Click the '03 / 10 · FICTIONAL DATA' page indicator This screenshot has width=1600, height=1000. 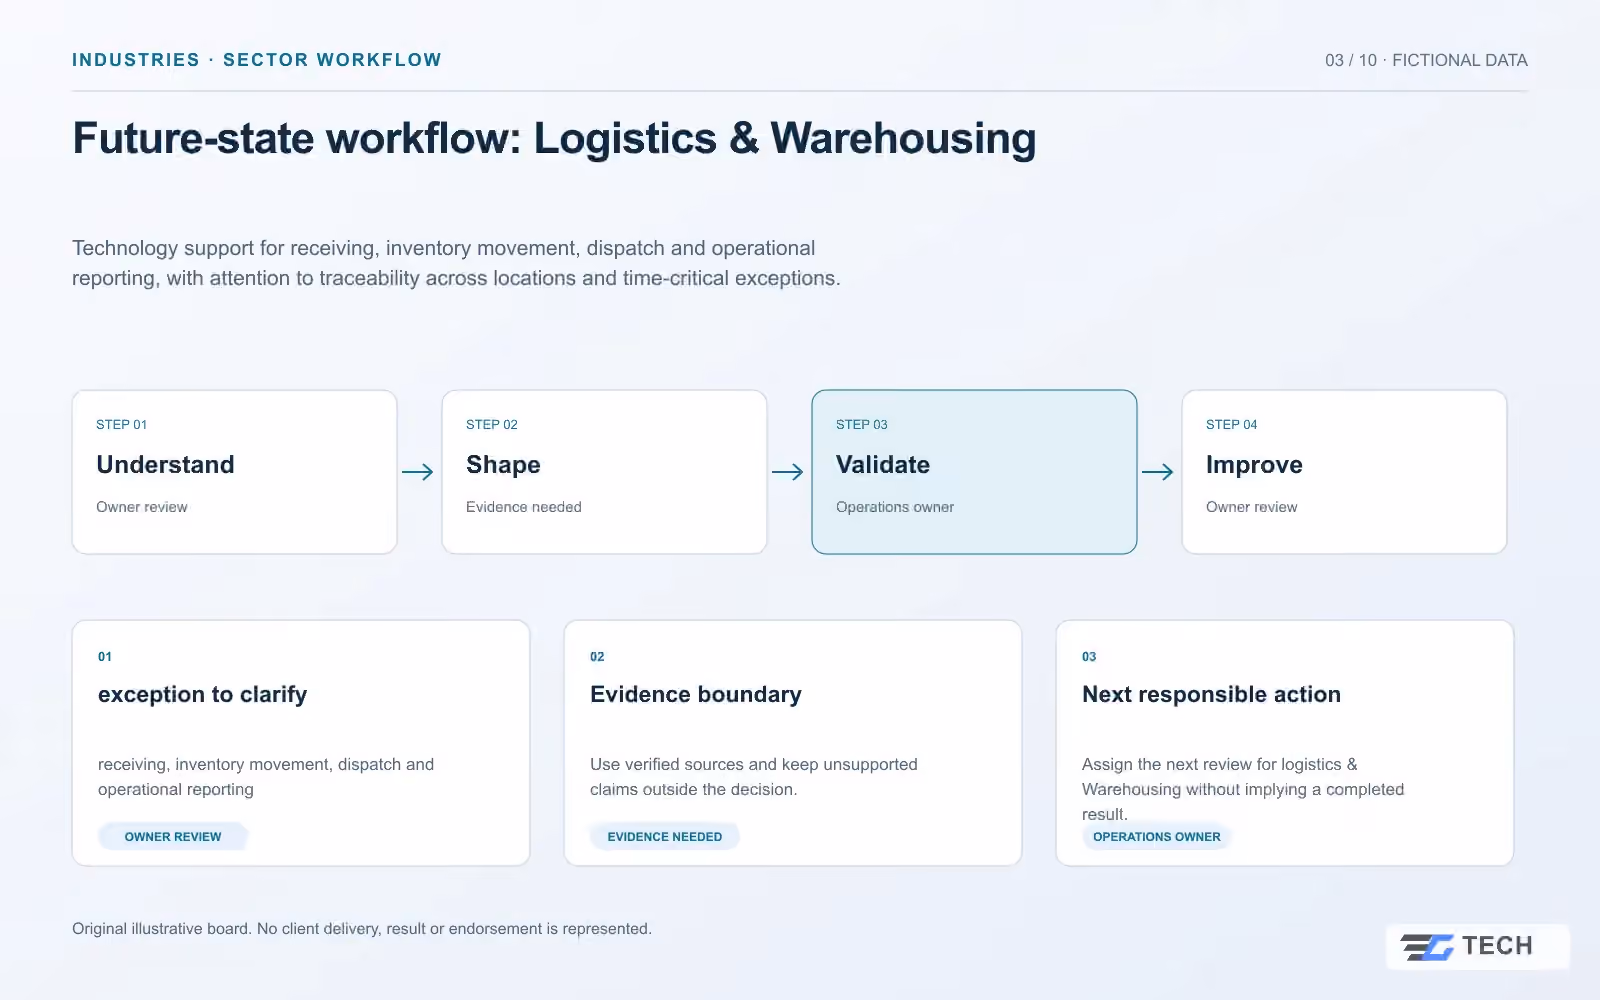click(x=1426, y=60)
